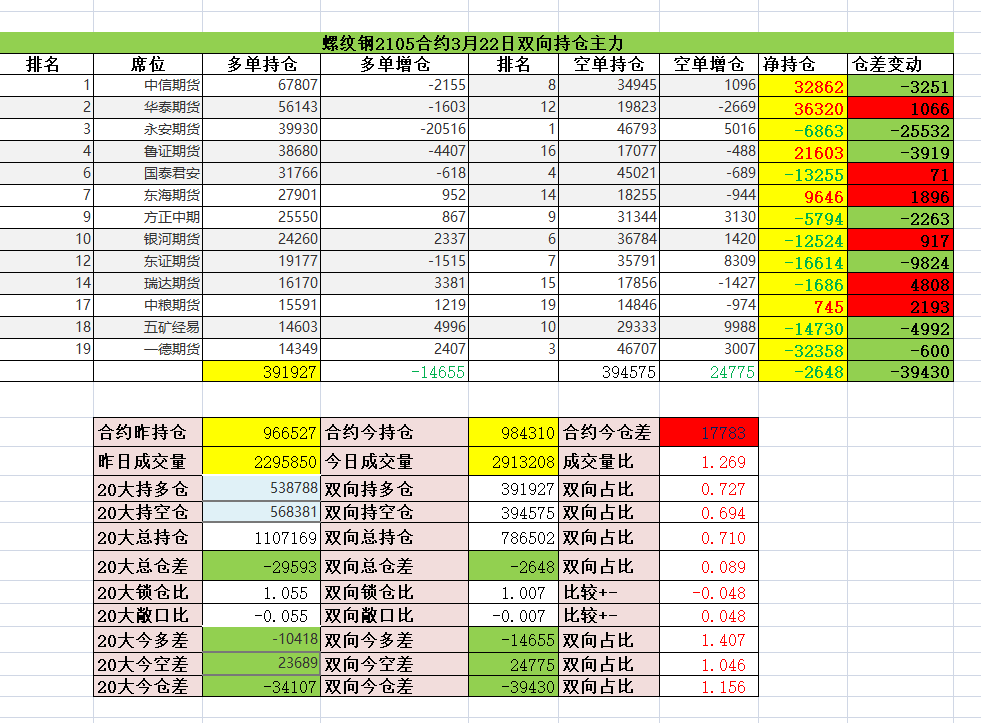The image size is (981, 723).
Task: Click the 合约昨持仓 label cell
Action: click(147, 433)
